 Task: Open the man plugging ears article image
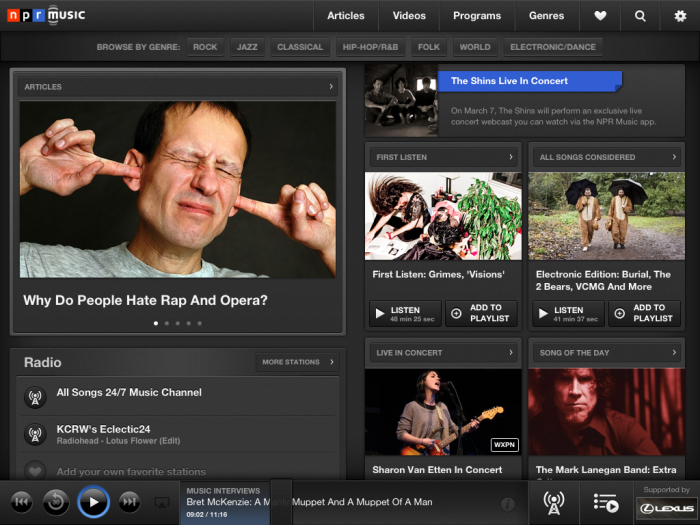point(178,189)
